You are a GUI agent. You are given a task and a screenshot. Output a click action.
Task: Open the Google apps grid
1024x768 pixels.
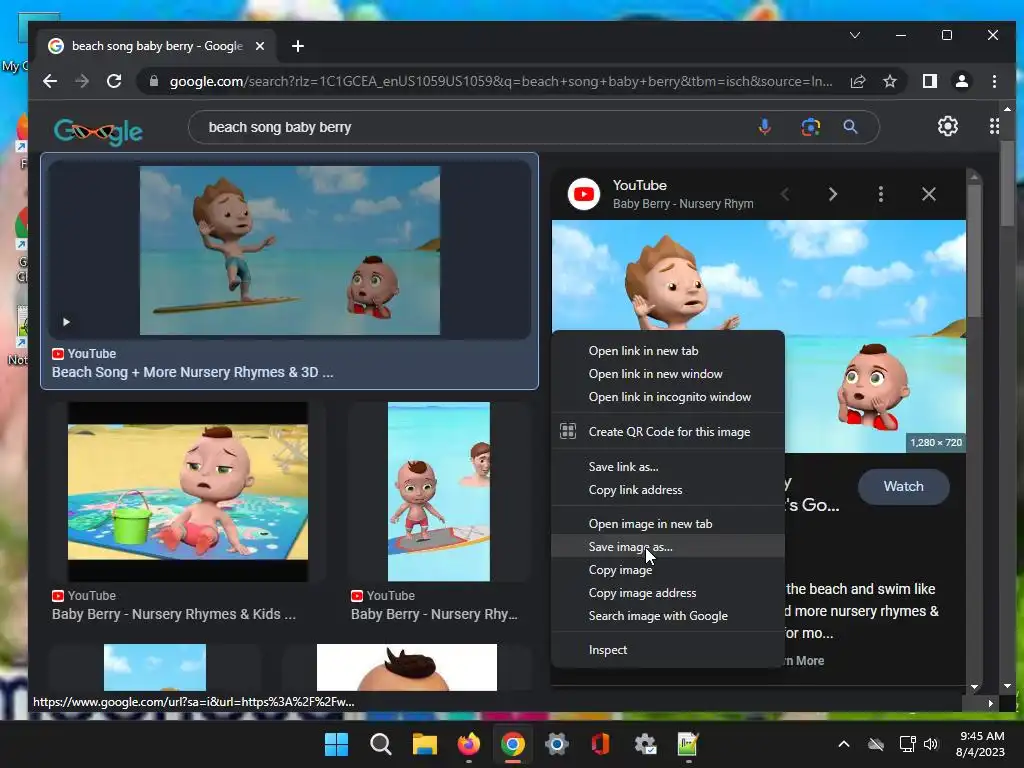click(994, 126)
